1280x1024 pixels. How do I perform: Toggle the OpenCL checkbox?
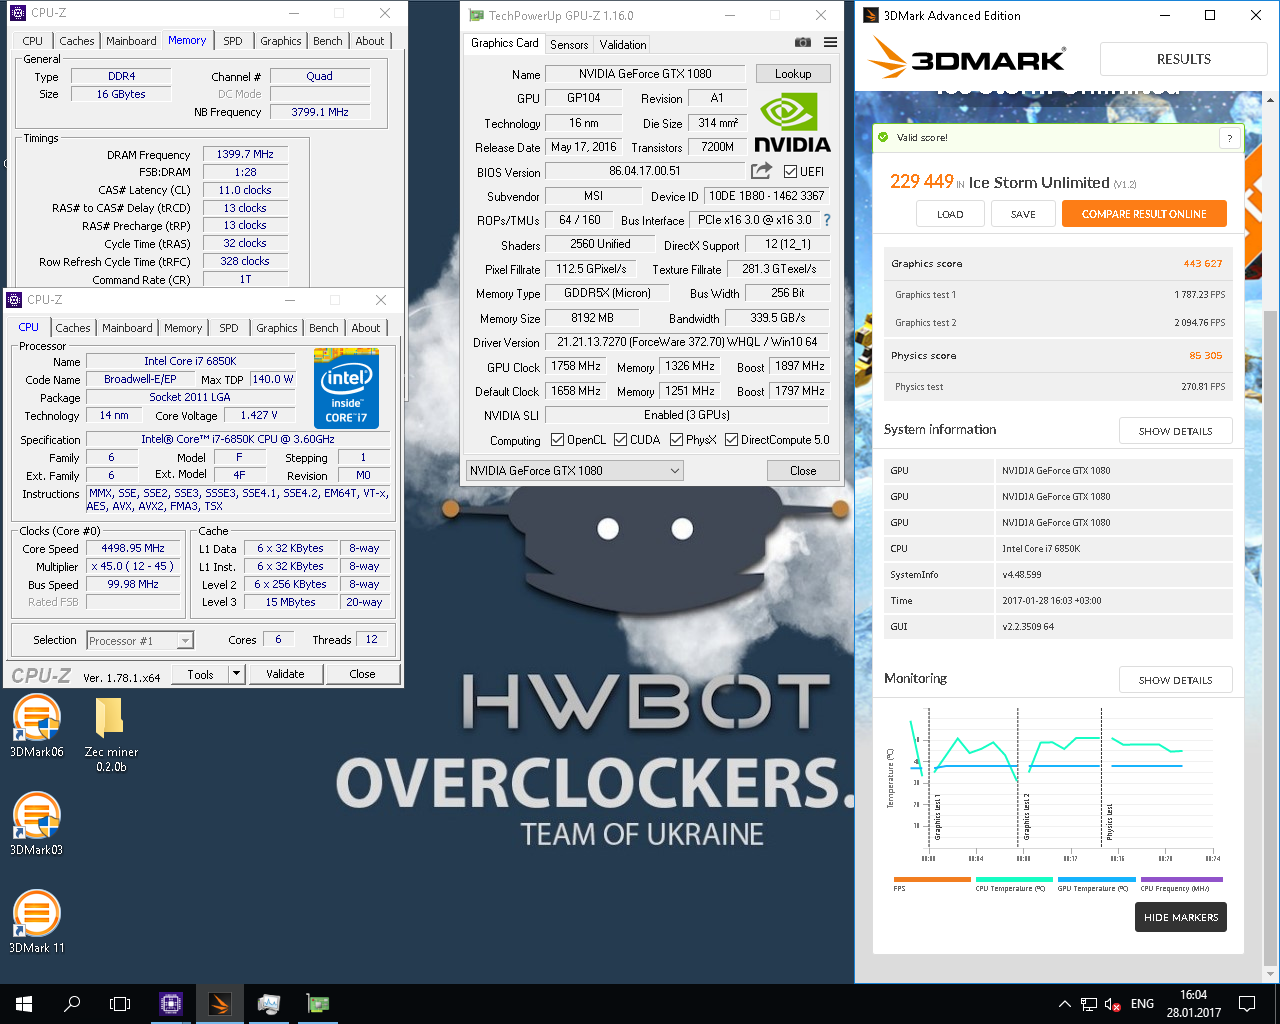click(558, 440)
